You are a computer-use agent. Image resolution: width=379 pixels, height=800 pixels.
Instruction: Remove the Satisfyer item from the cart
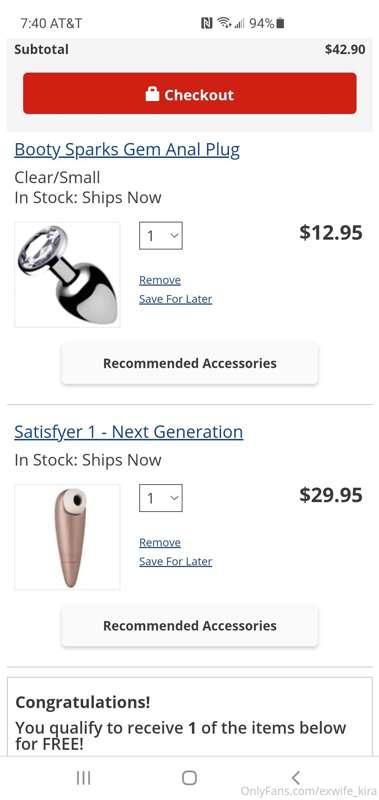(160, 542)
